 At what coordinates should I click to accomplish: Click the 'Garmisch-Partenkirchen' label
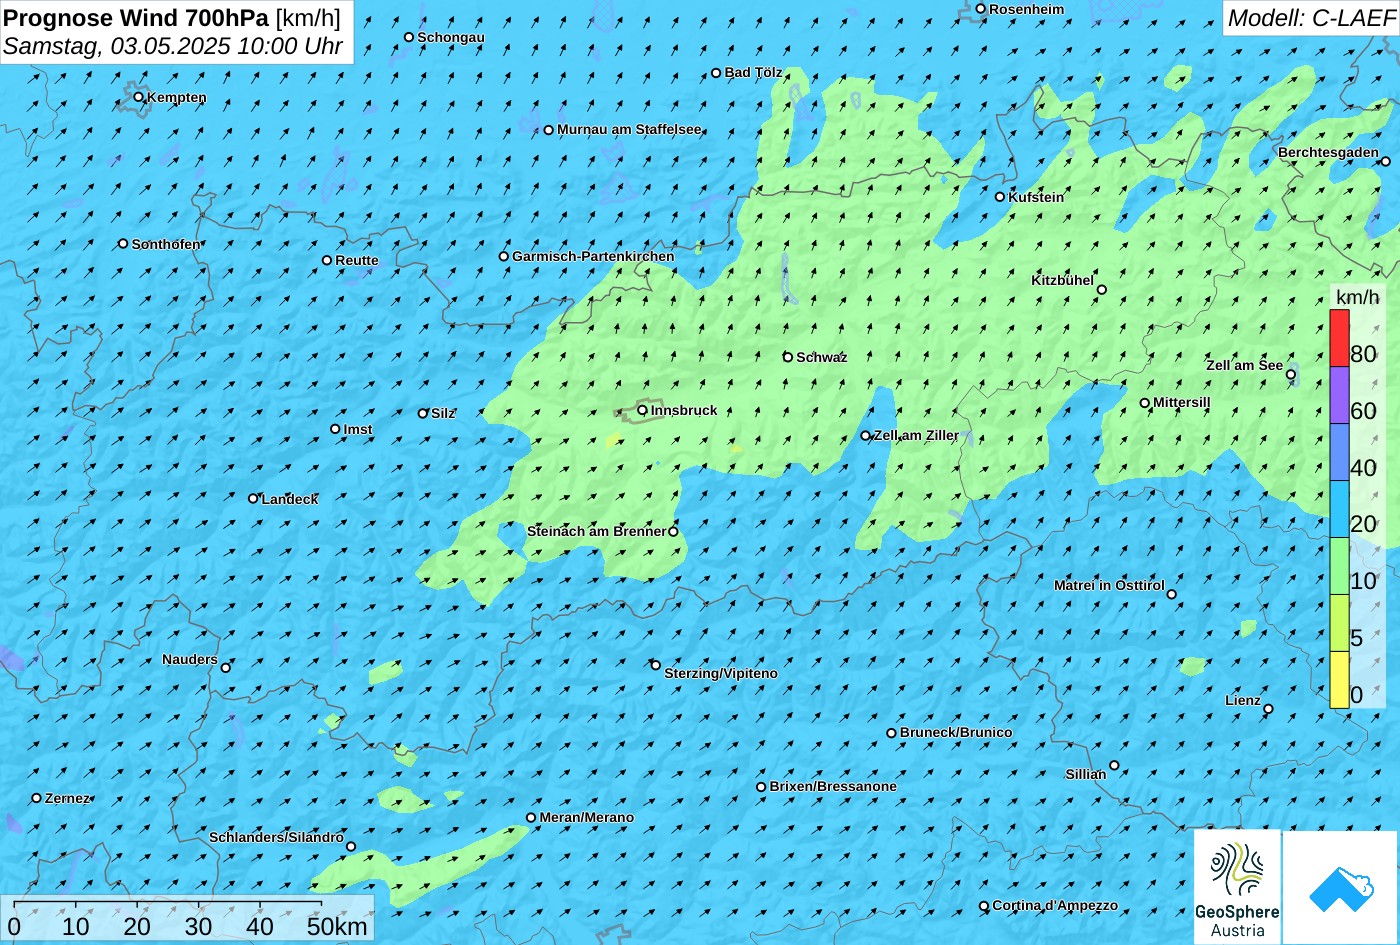click(x=593, y=256)
